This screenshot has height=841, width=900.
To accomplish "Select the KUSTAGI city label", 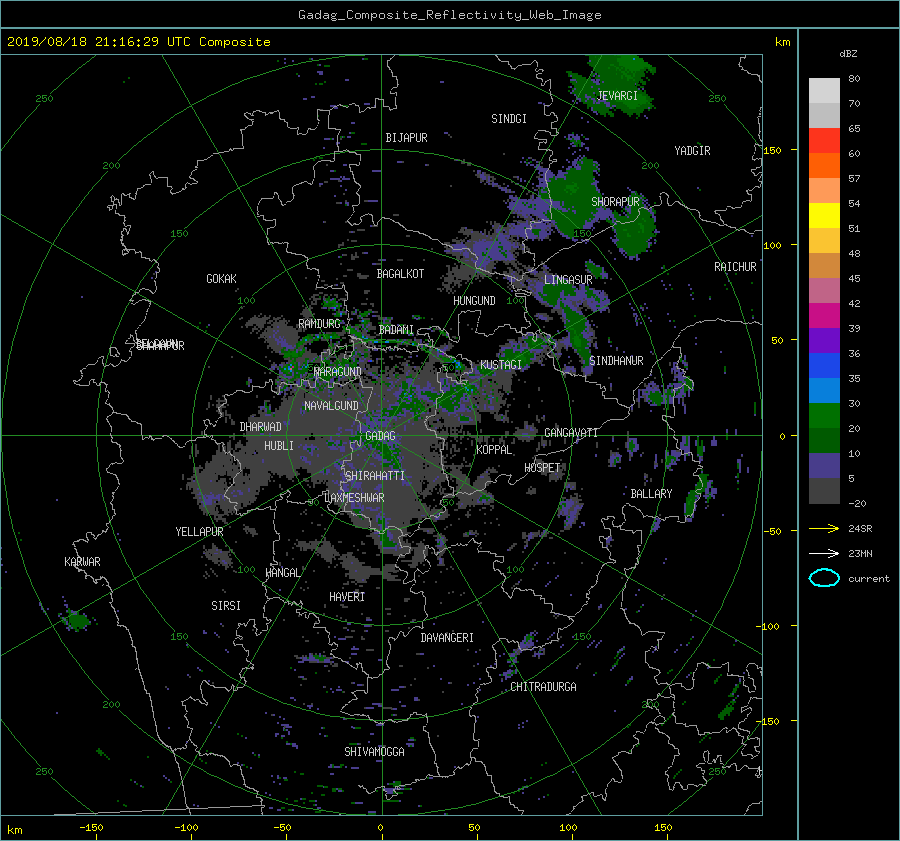I will point(501,365).
